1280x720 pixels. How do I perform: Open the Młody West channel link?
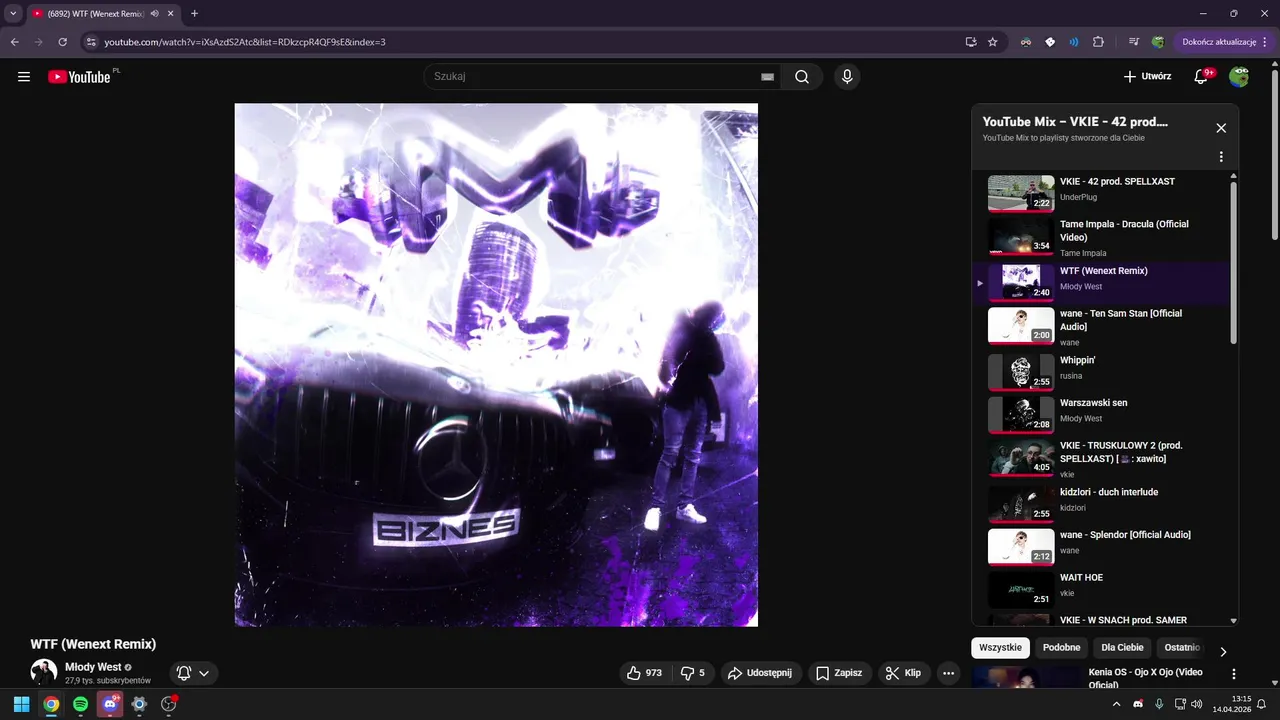(93, 667)
